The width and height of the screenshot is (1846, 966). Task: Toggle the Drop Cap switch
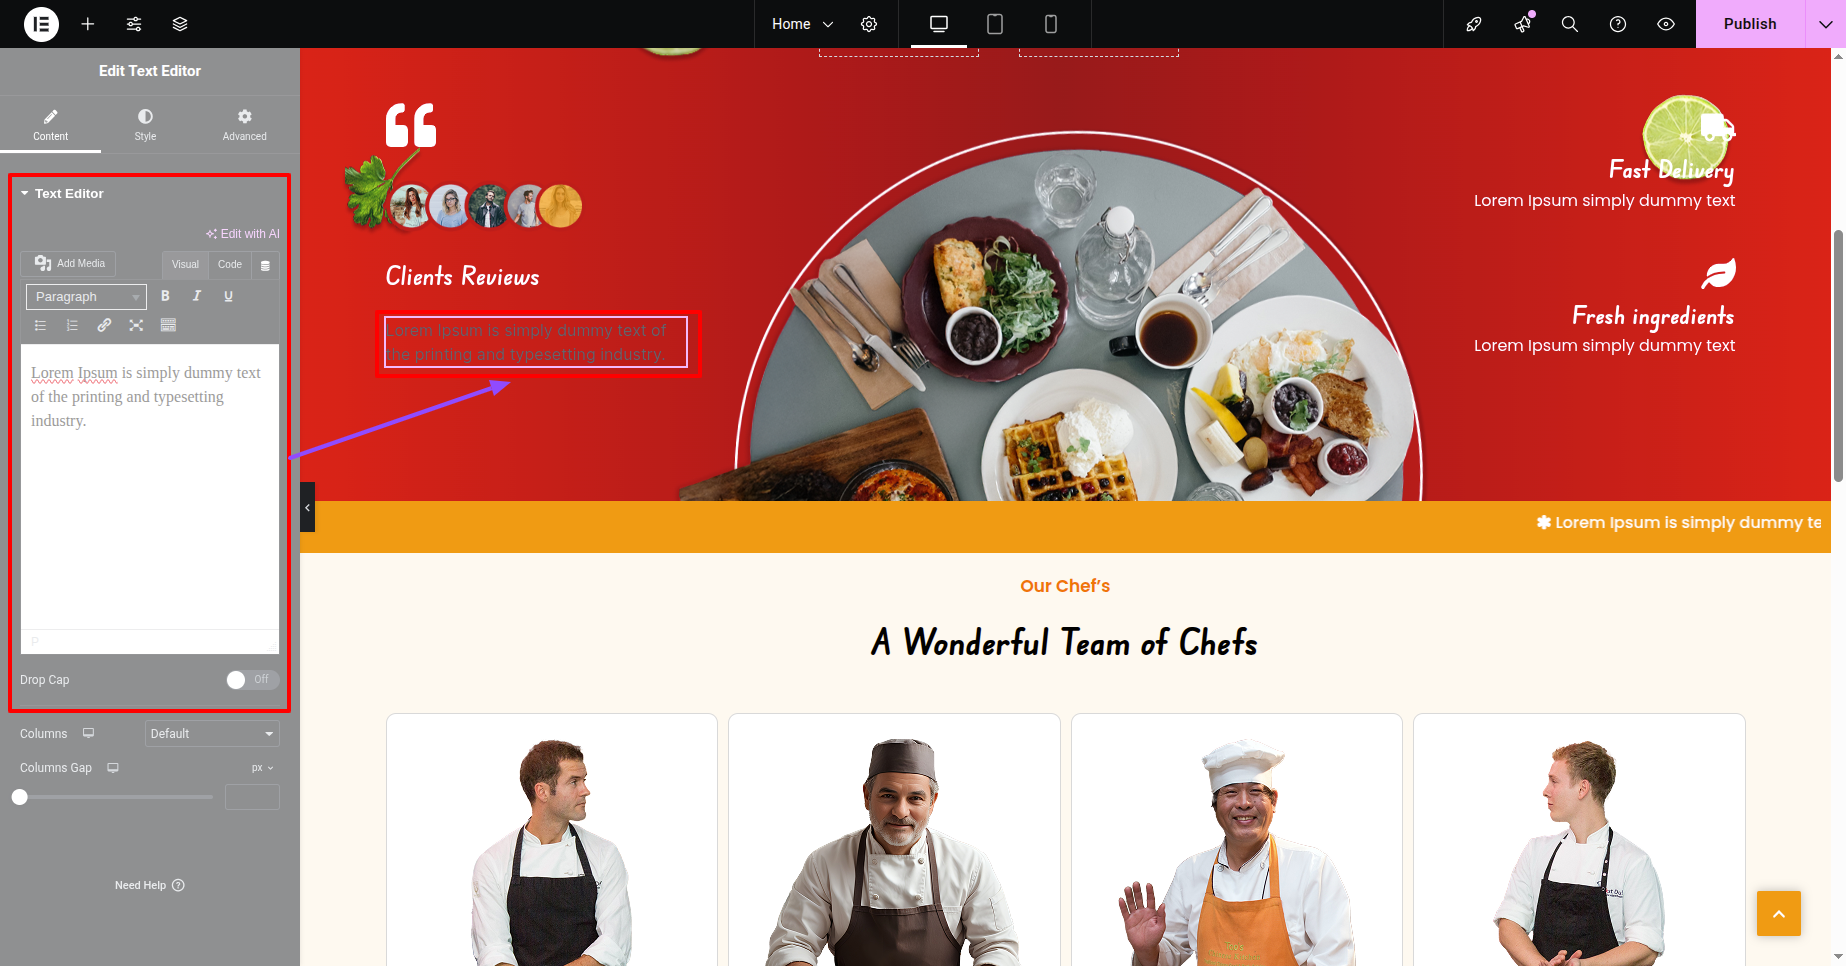click(x=252, y=680)
